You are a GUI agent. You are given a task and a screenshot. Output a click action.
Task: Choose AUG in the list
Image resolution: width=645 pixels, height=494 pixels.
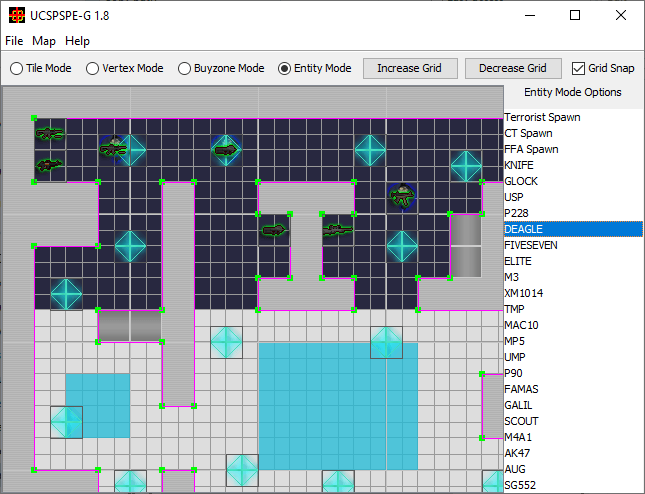[x=573, y=469]
